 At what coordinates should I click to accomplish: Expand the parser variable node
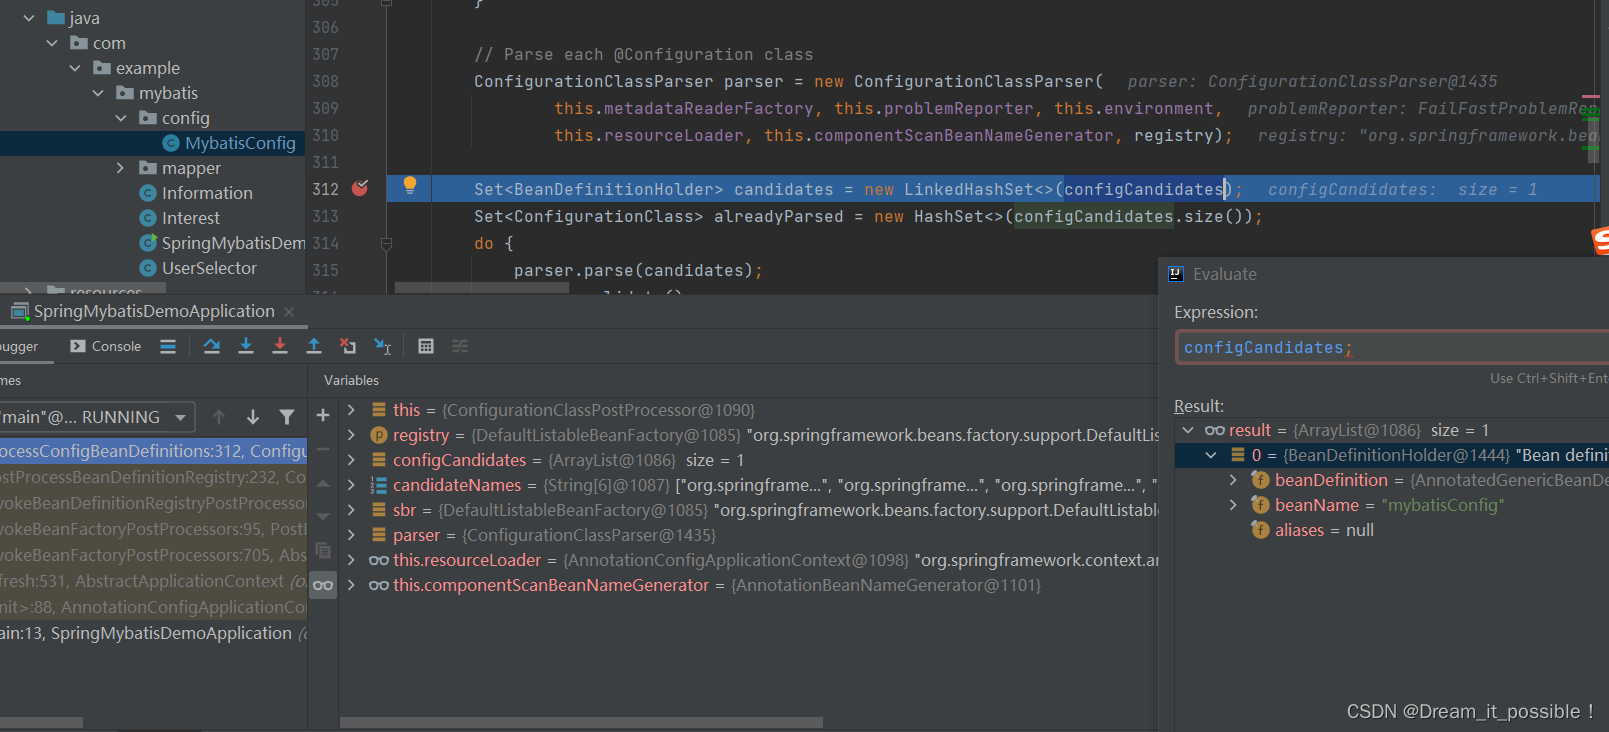point(351,535)
